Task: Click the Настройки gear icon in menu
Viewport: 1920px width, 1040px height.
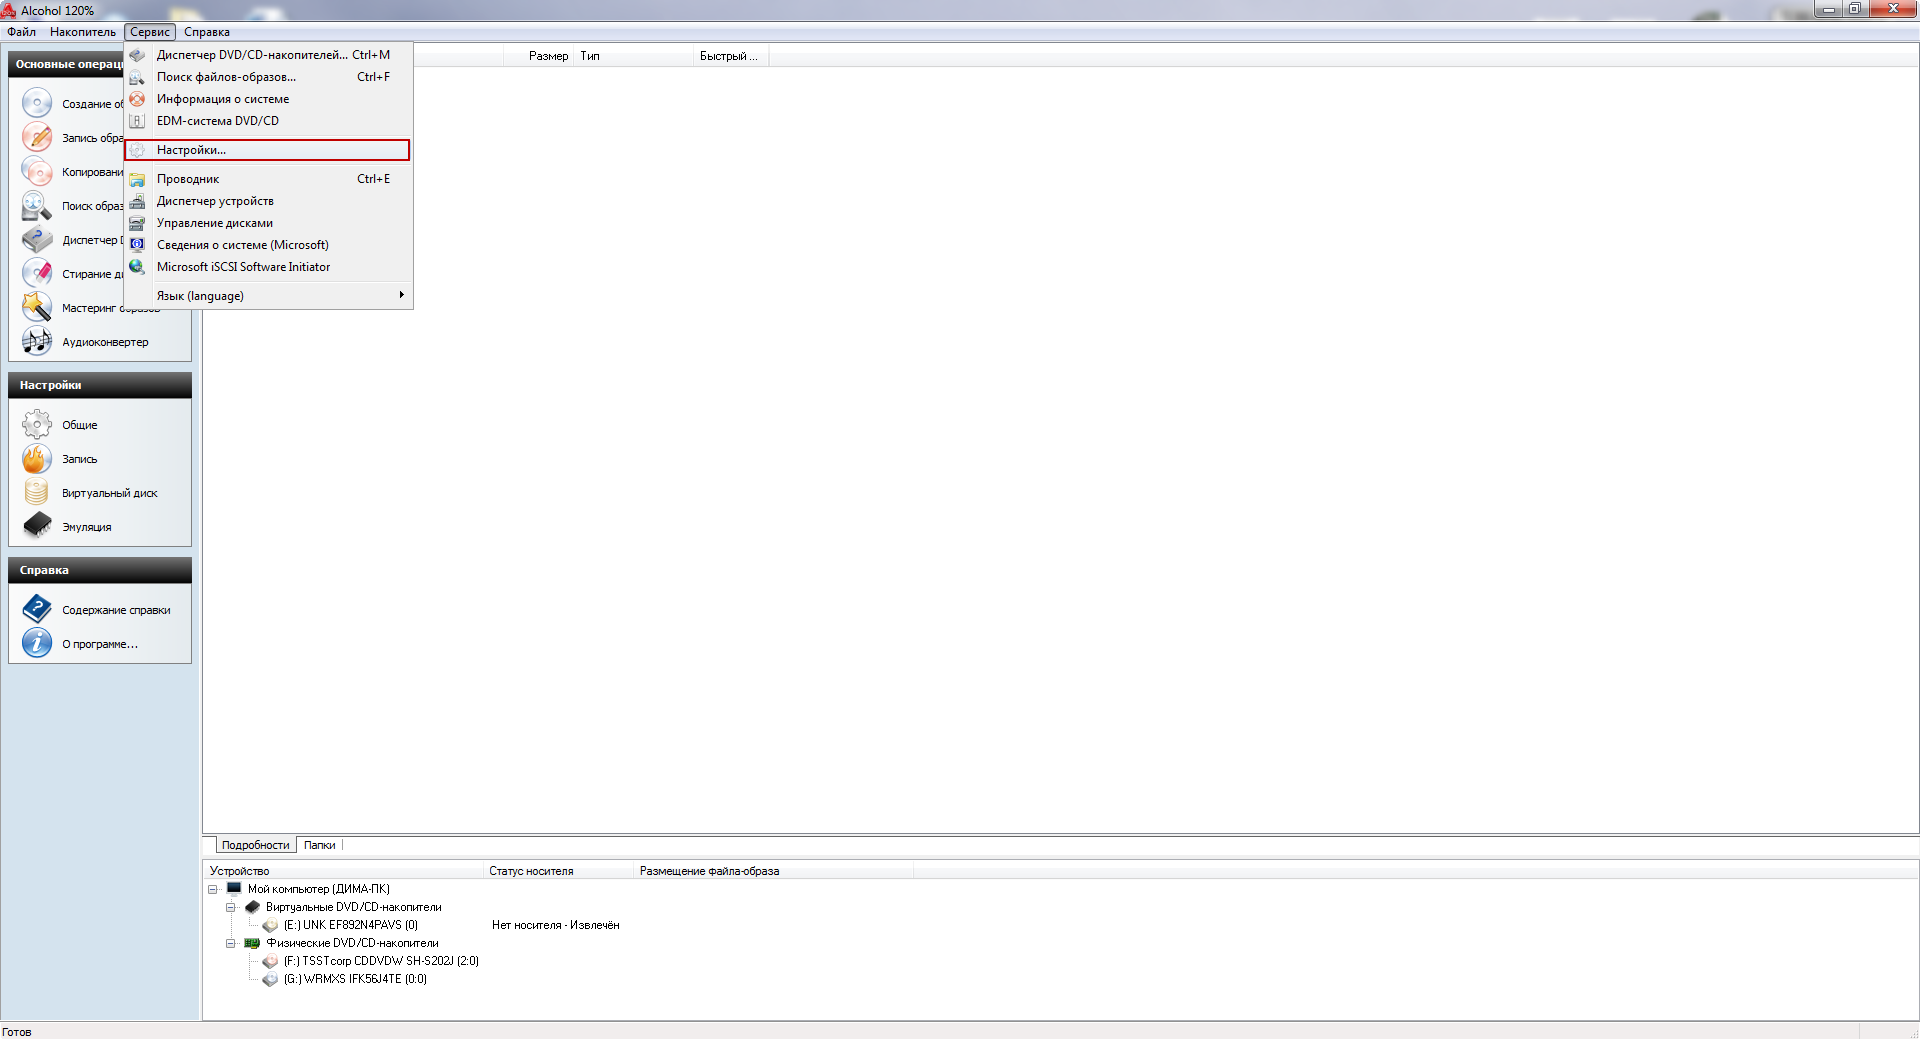Action: [x=137, y=150]
